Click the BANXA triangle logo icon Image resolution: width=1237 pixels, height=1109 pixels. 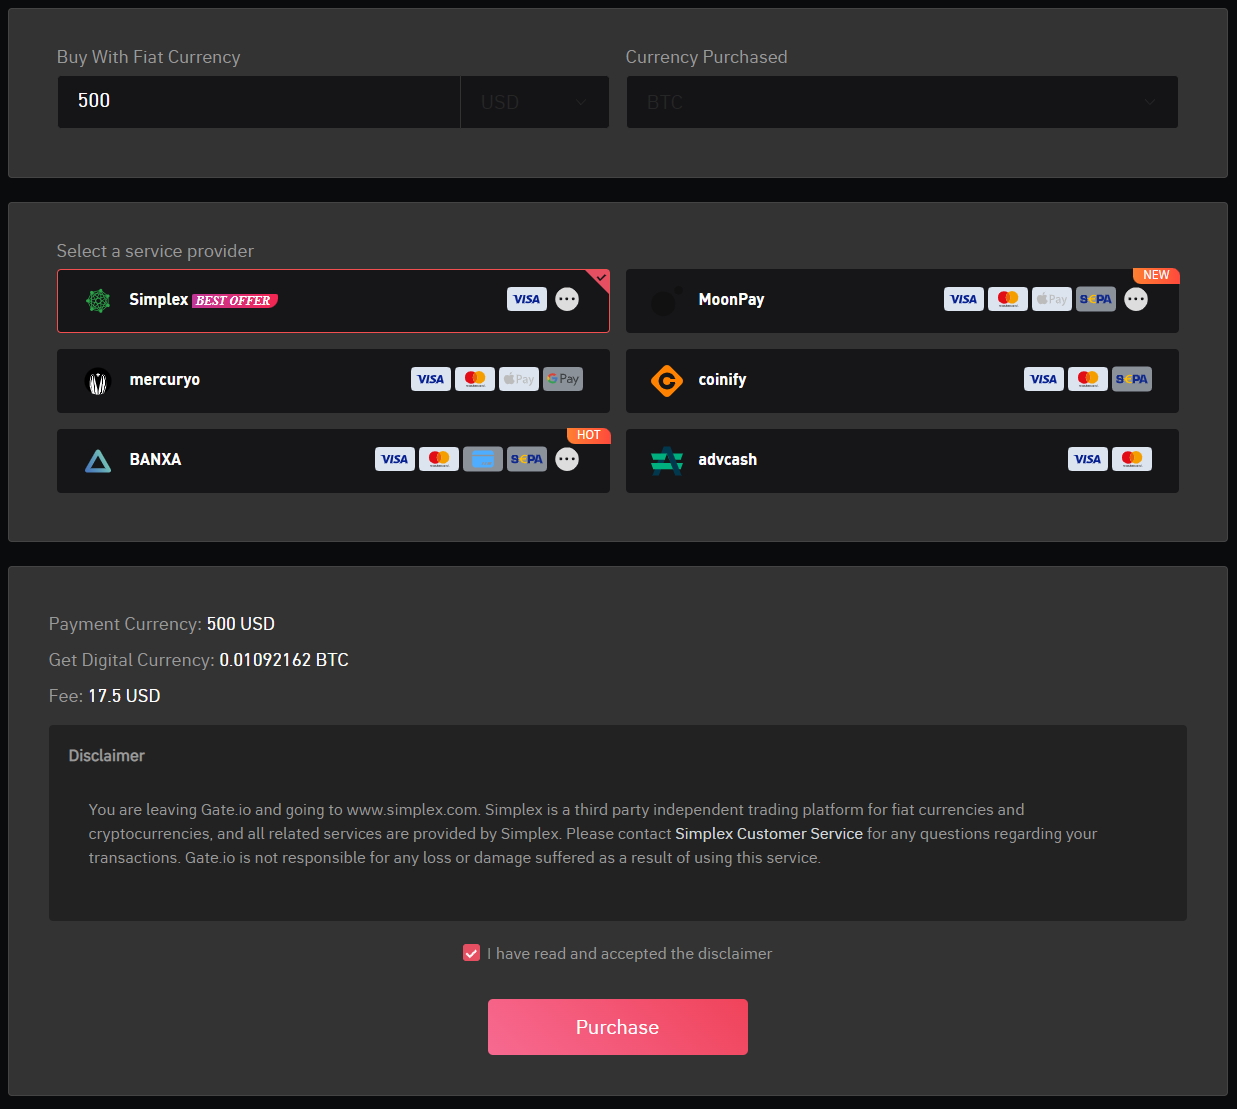[x=98, y=461]
